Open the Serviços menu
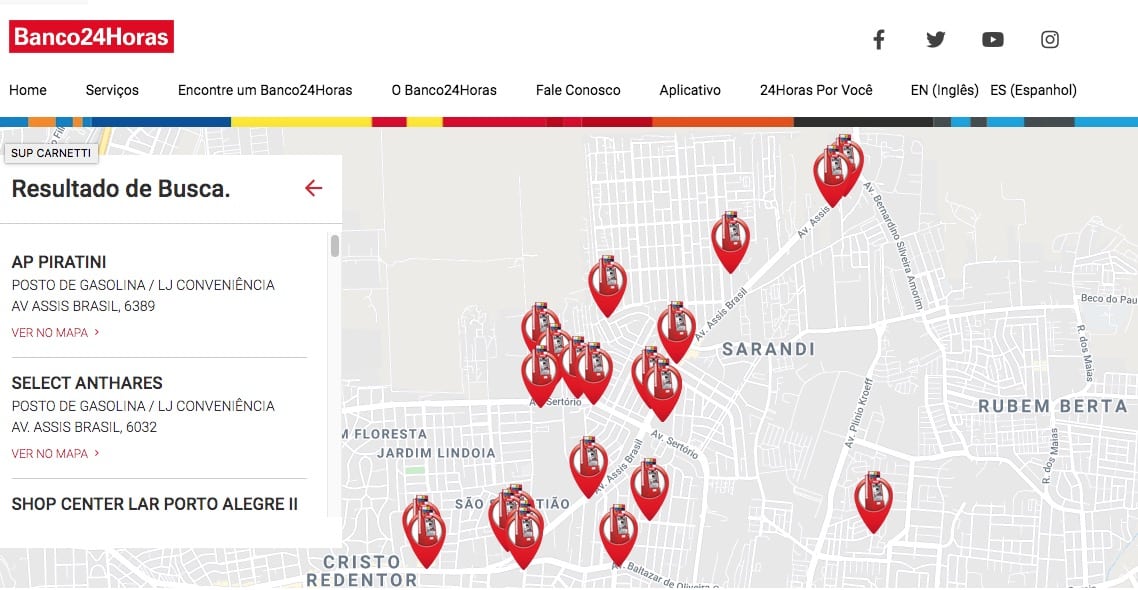 coord(112,90)
